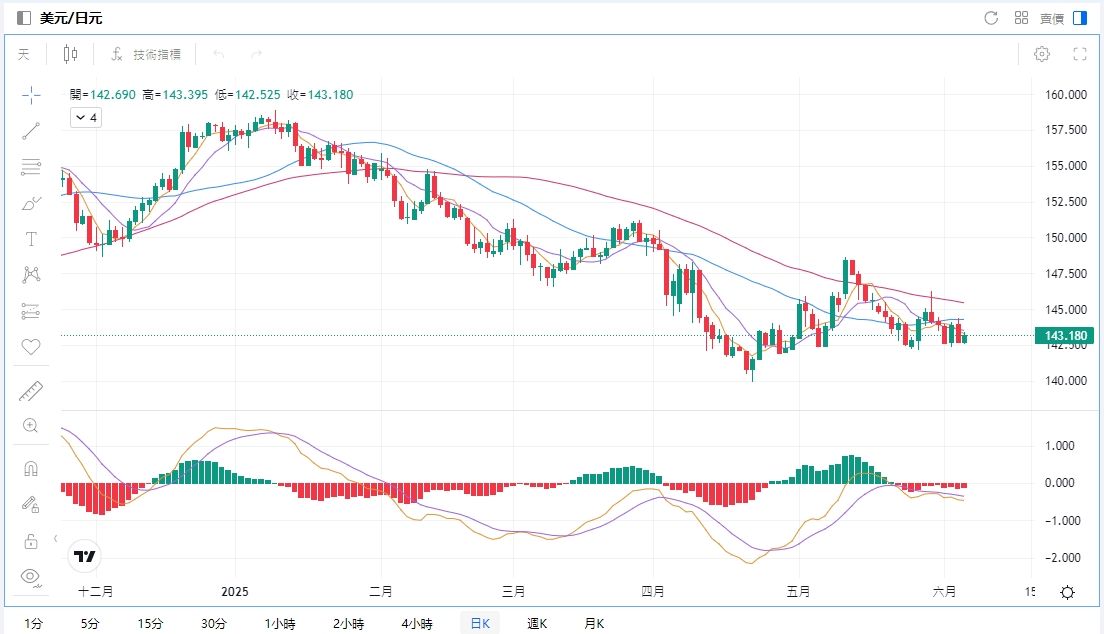Hide all drawings with eye icon
The width and height of the screenshot is (1104, 634).
pyautogui.click(x=31, y=576)
